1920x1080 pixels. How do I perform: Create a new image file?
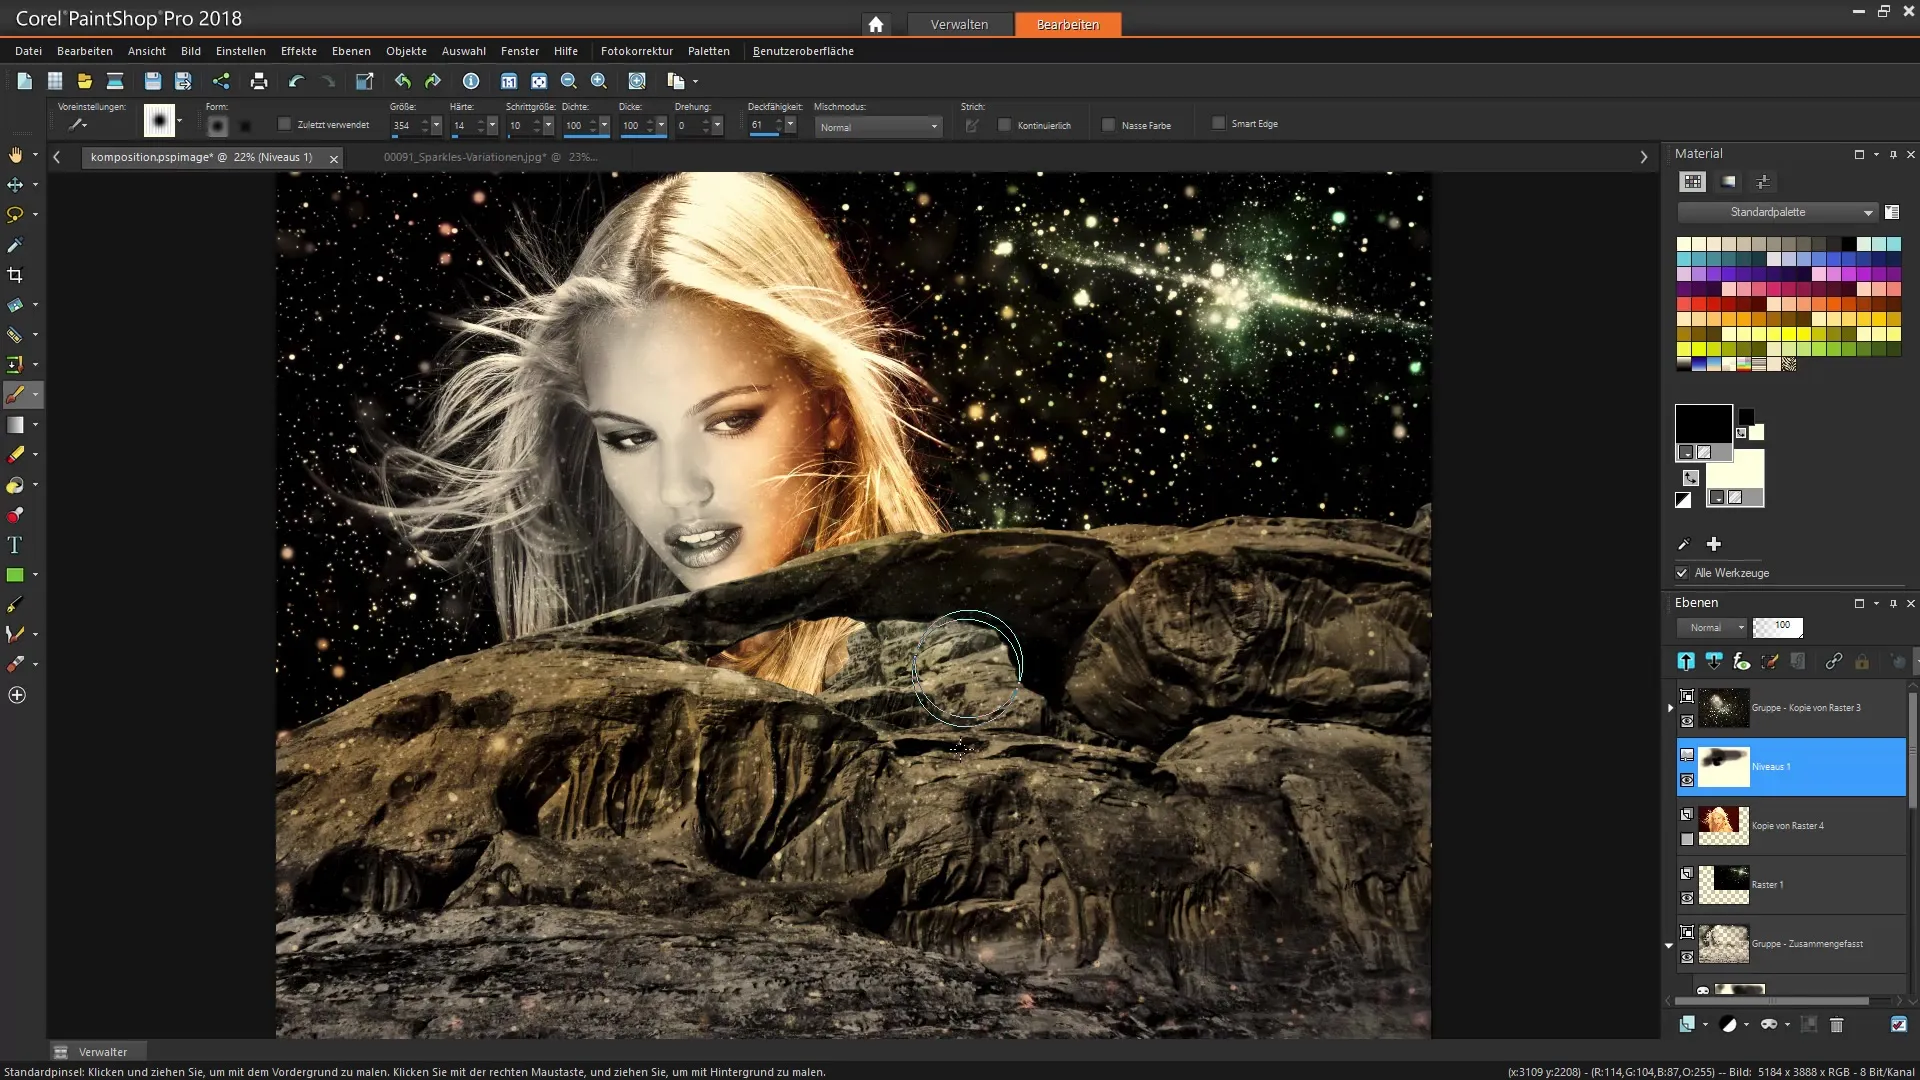(x=24, y=81)
